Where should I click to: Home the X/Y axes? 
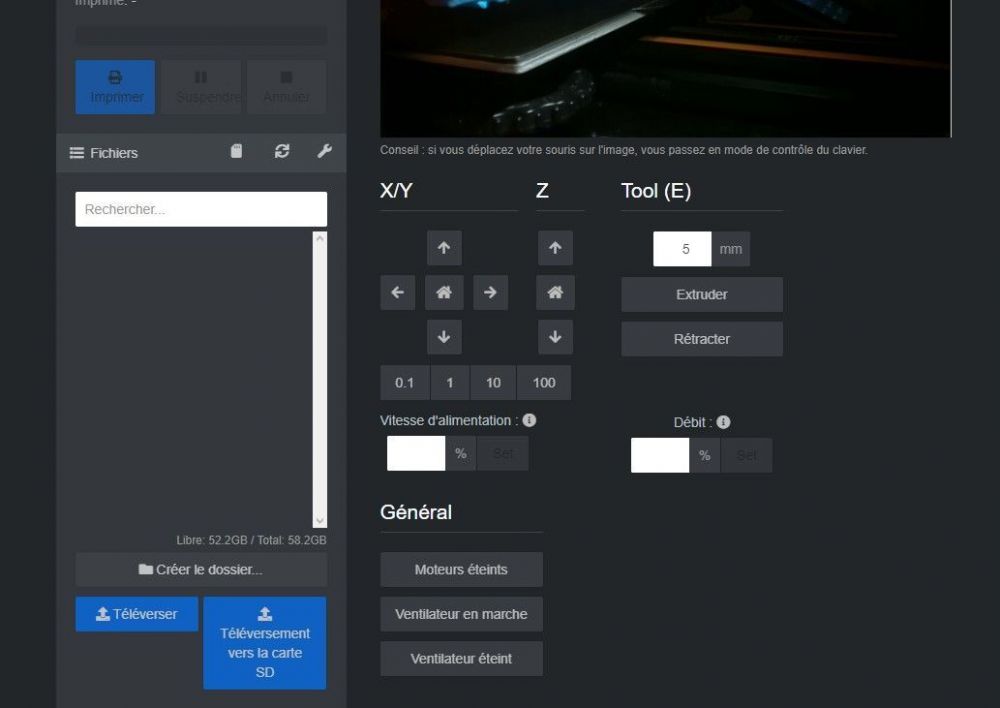444,293
